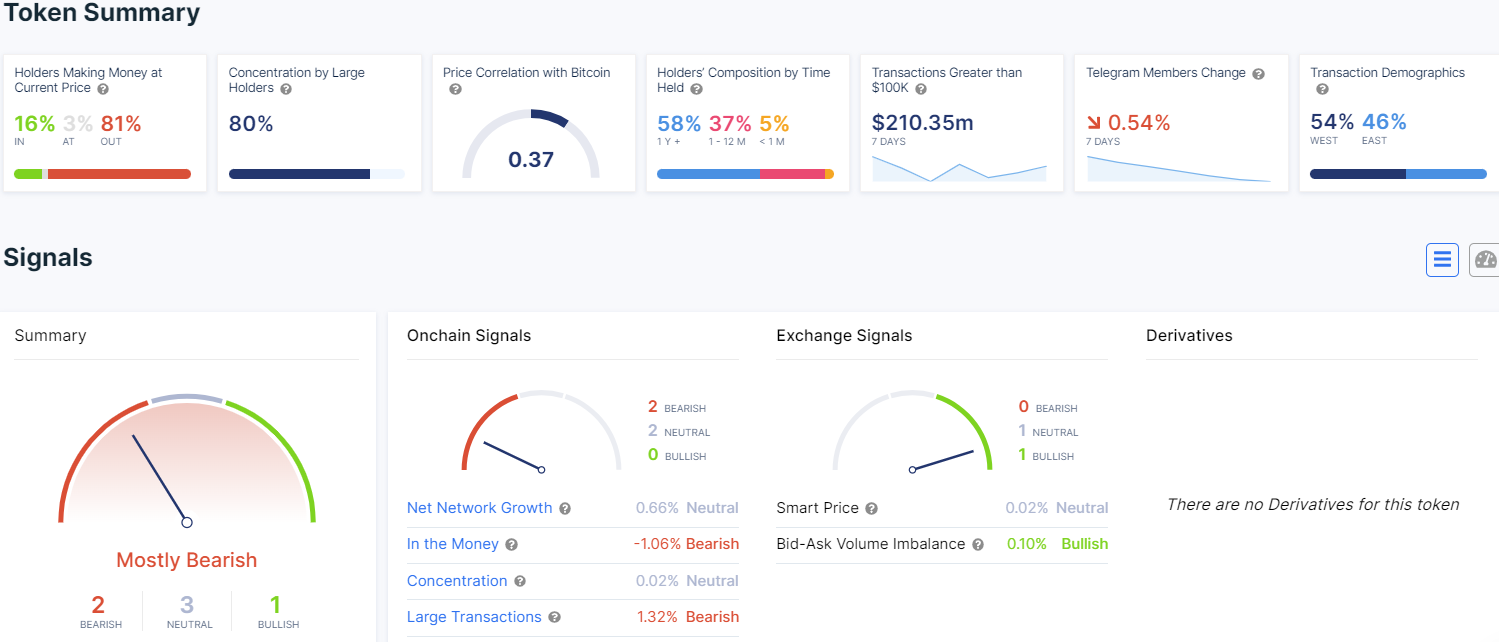Click help icon beside In the Money signal
Viewport: 1499px width, 642px height.
[511, 545]
